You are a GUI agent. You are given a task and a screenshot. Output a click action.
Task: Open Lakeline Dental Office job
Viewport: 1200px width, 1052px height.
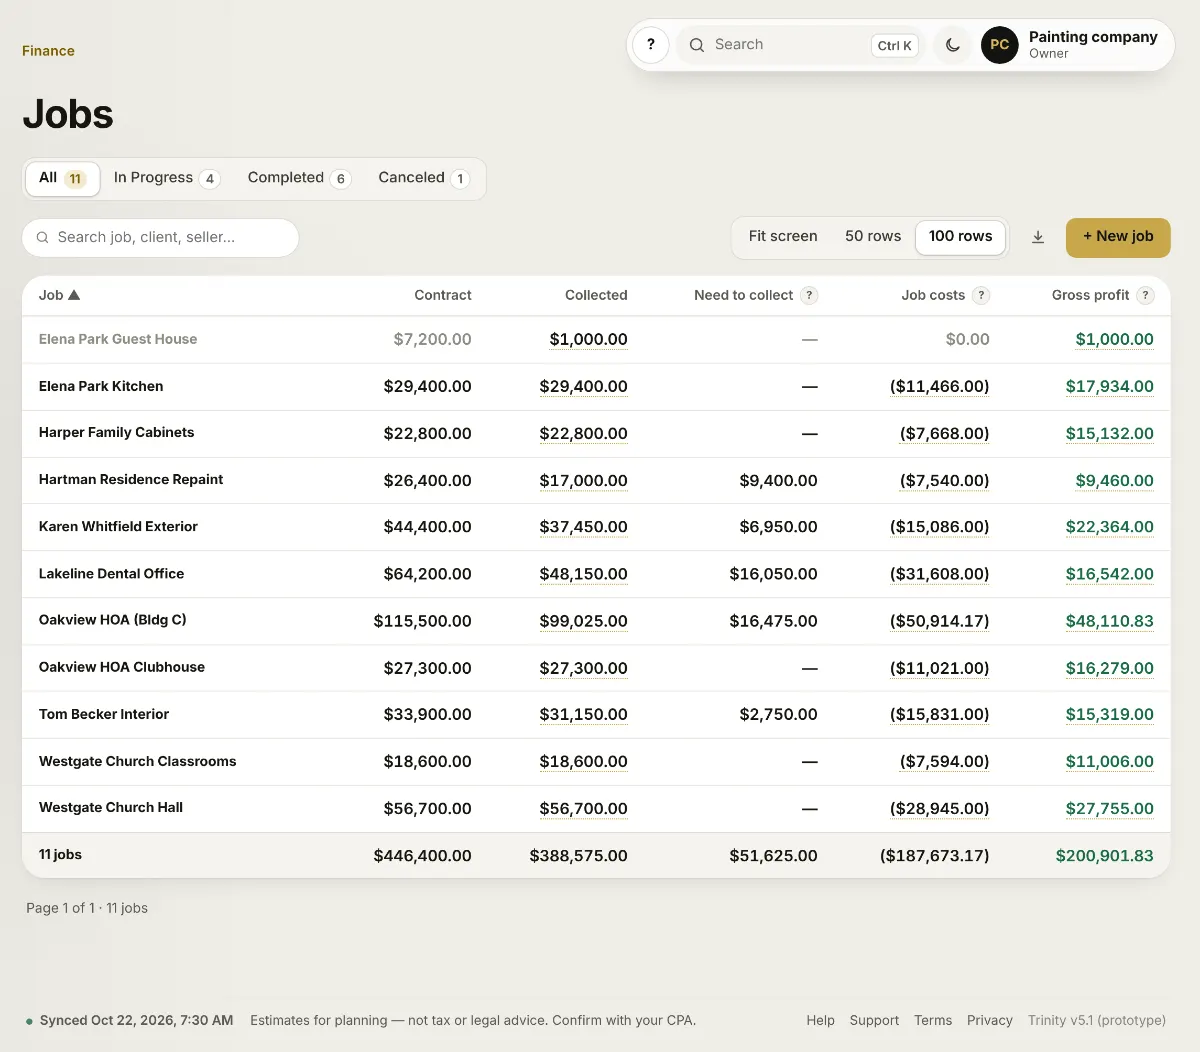click(111, 574)
